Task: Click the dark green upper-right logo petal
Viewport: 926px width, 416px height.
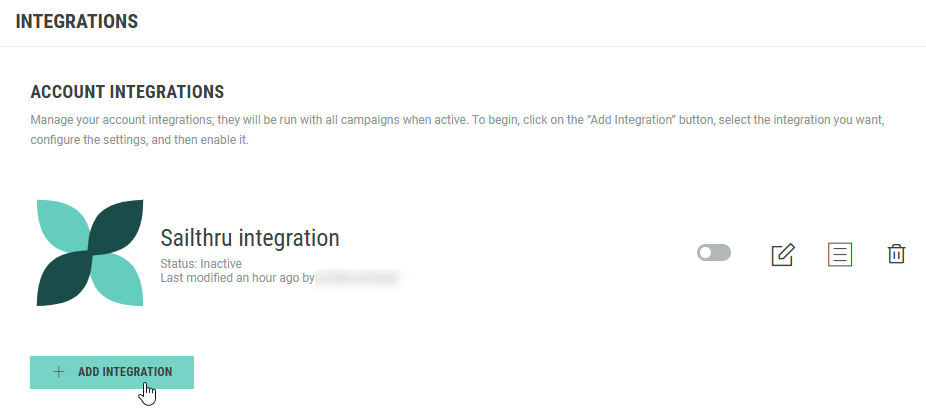Action: point(118,223)
